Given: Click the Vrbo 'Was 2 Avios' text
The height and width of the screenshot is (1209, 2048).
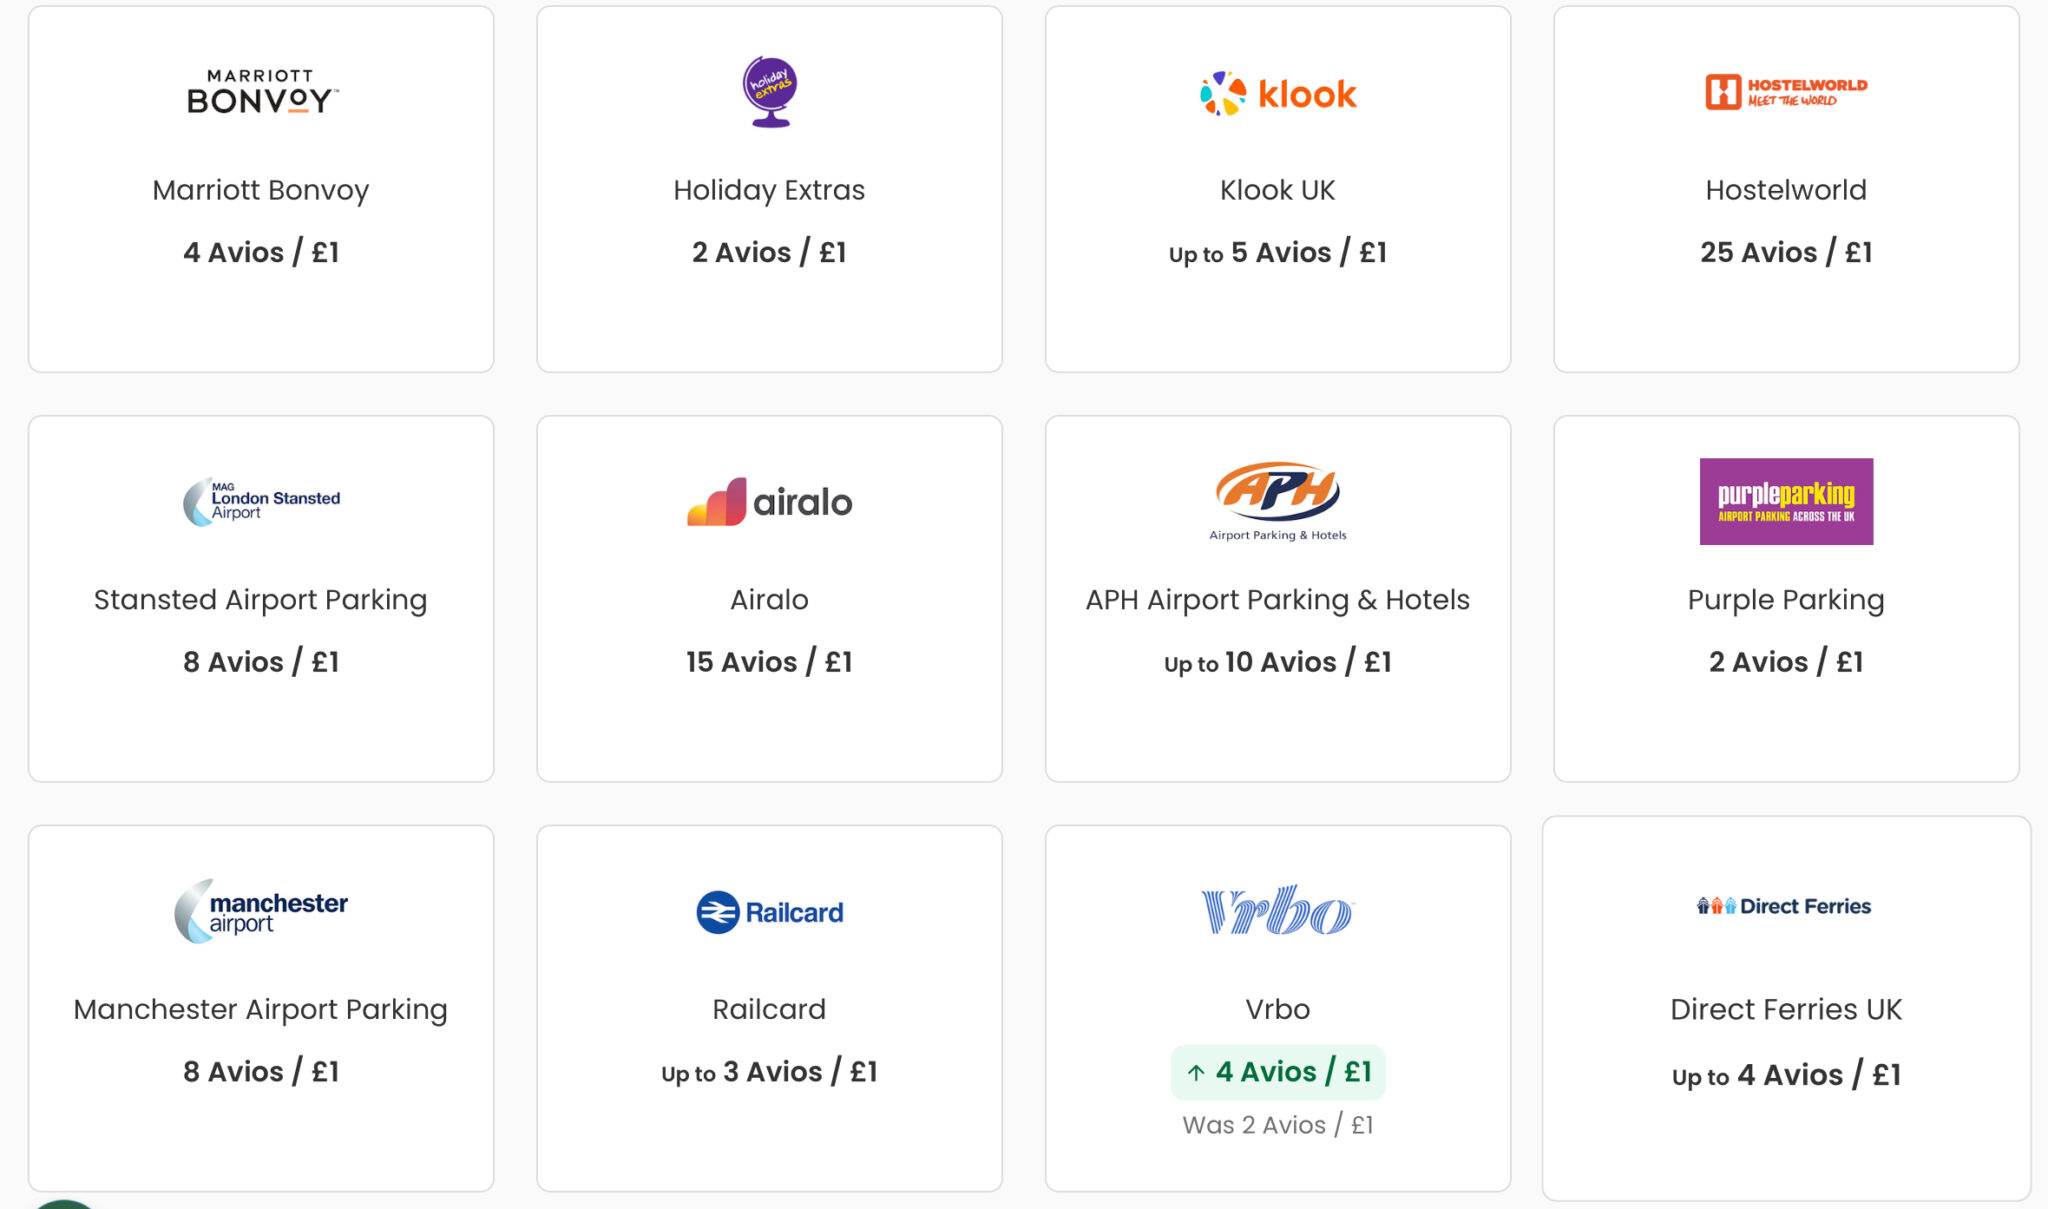Looking at the screenshot, I should pyautogui.click(x=1278, y=1125).
